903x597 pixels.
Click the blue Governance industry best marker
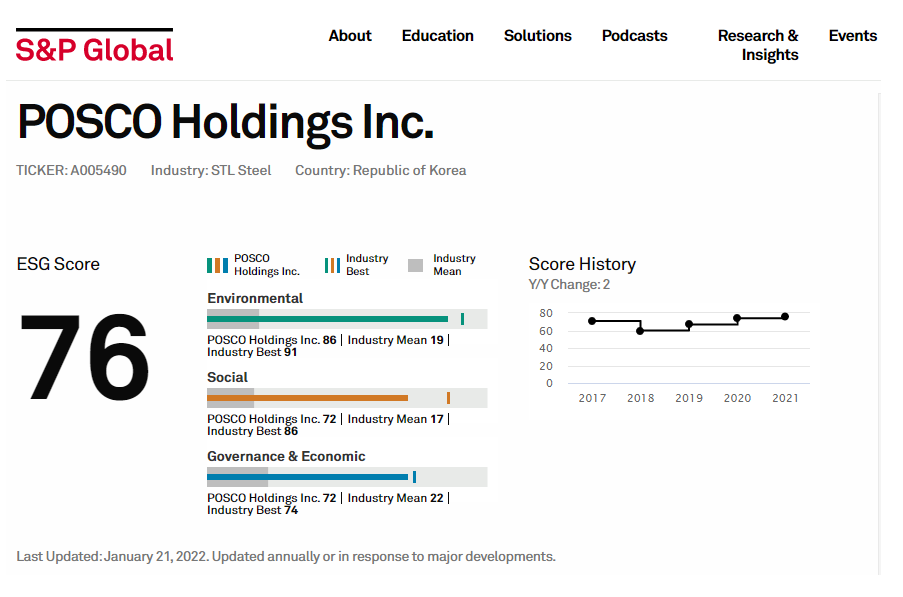(x=415, y=477)
